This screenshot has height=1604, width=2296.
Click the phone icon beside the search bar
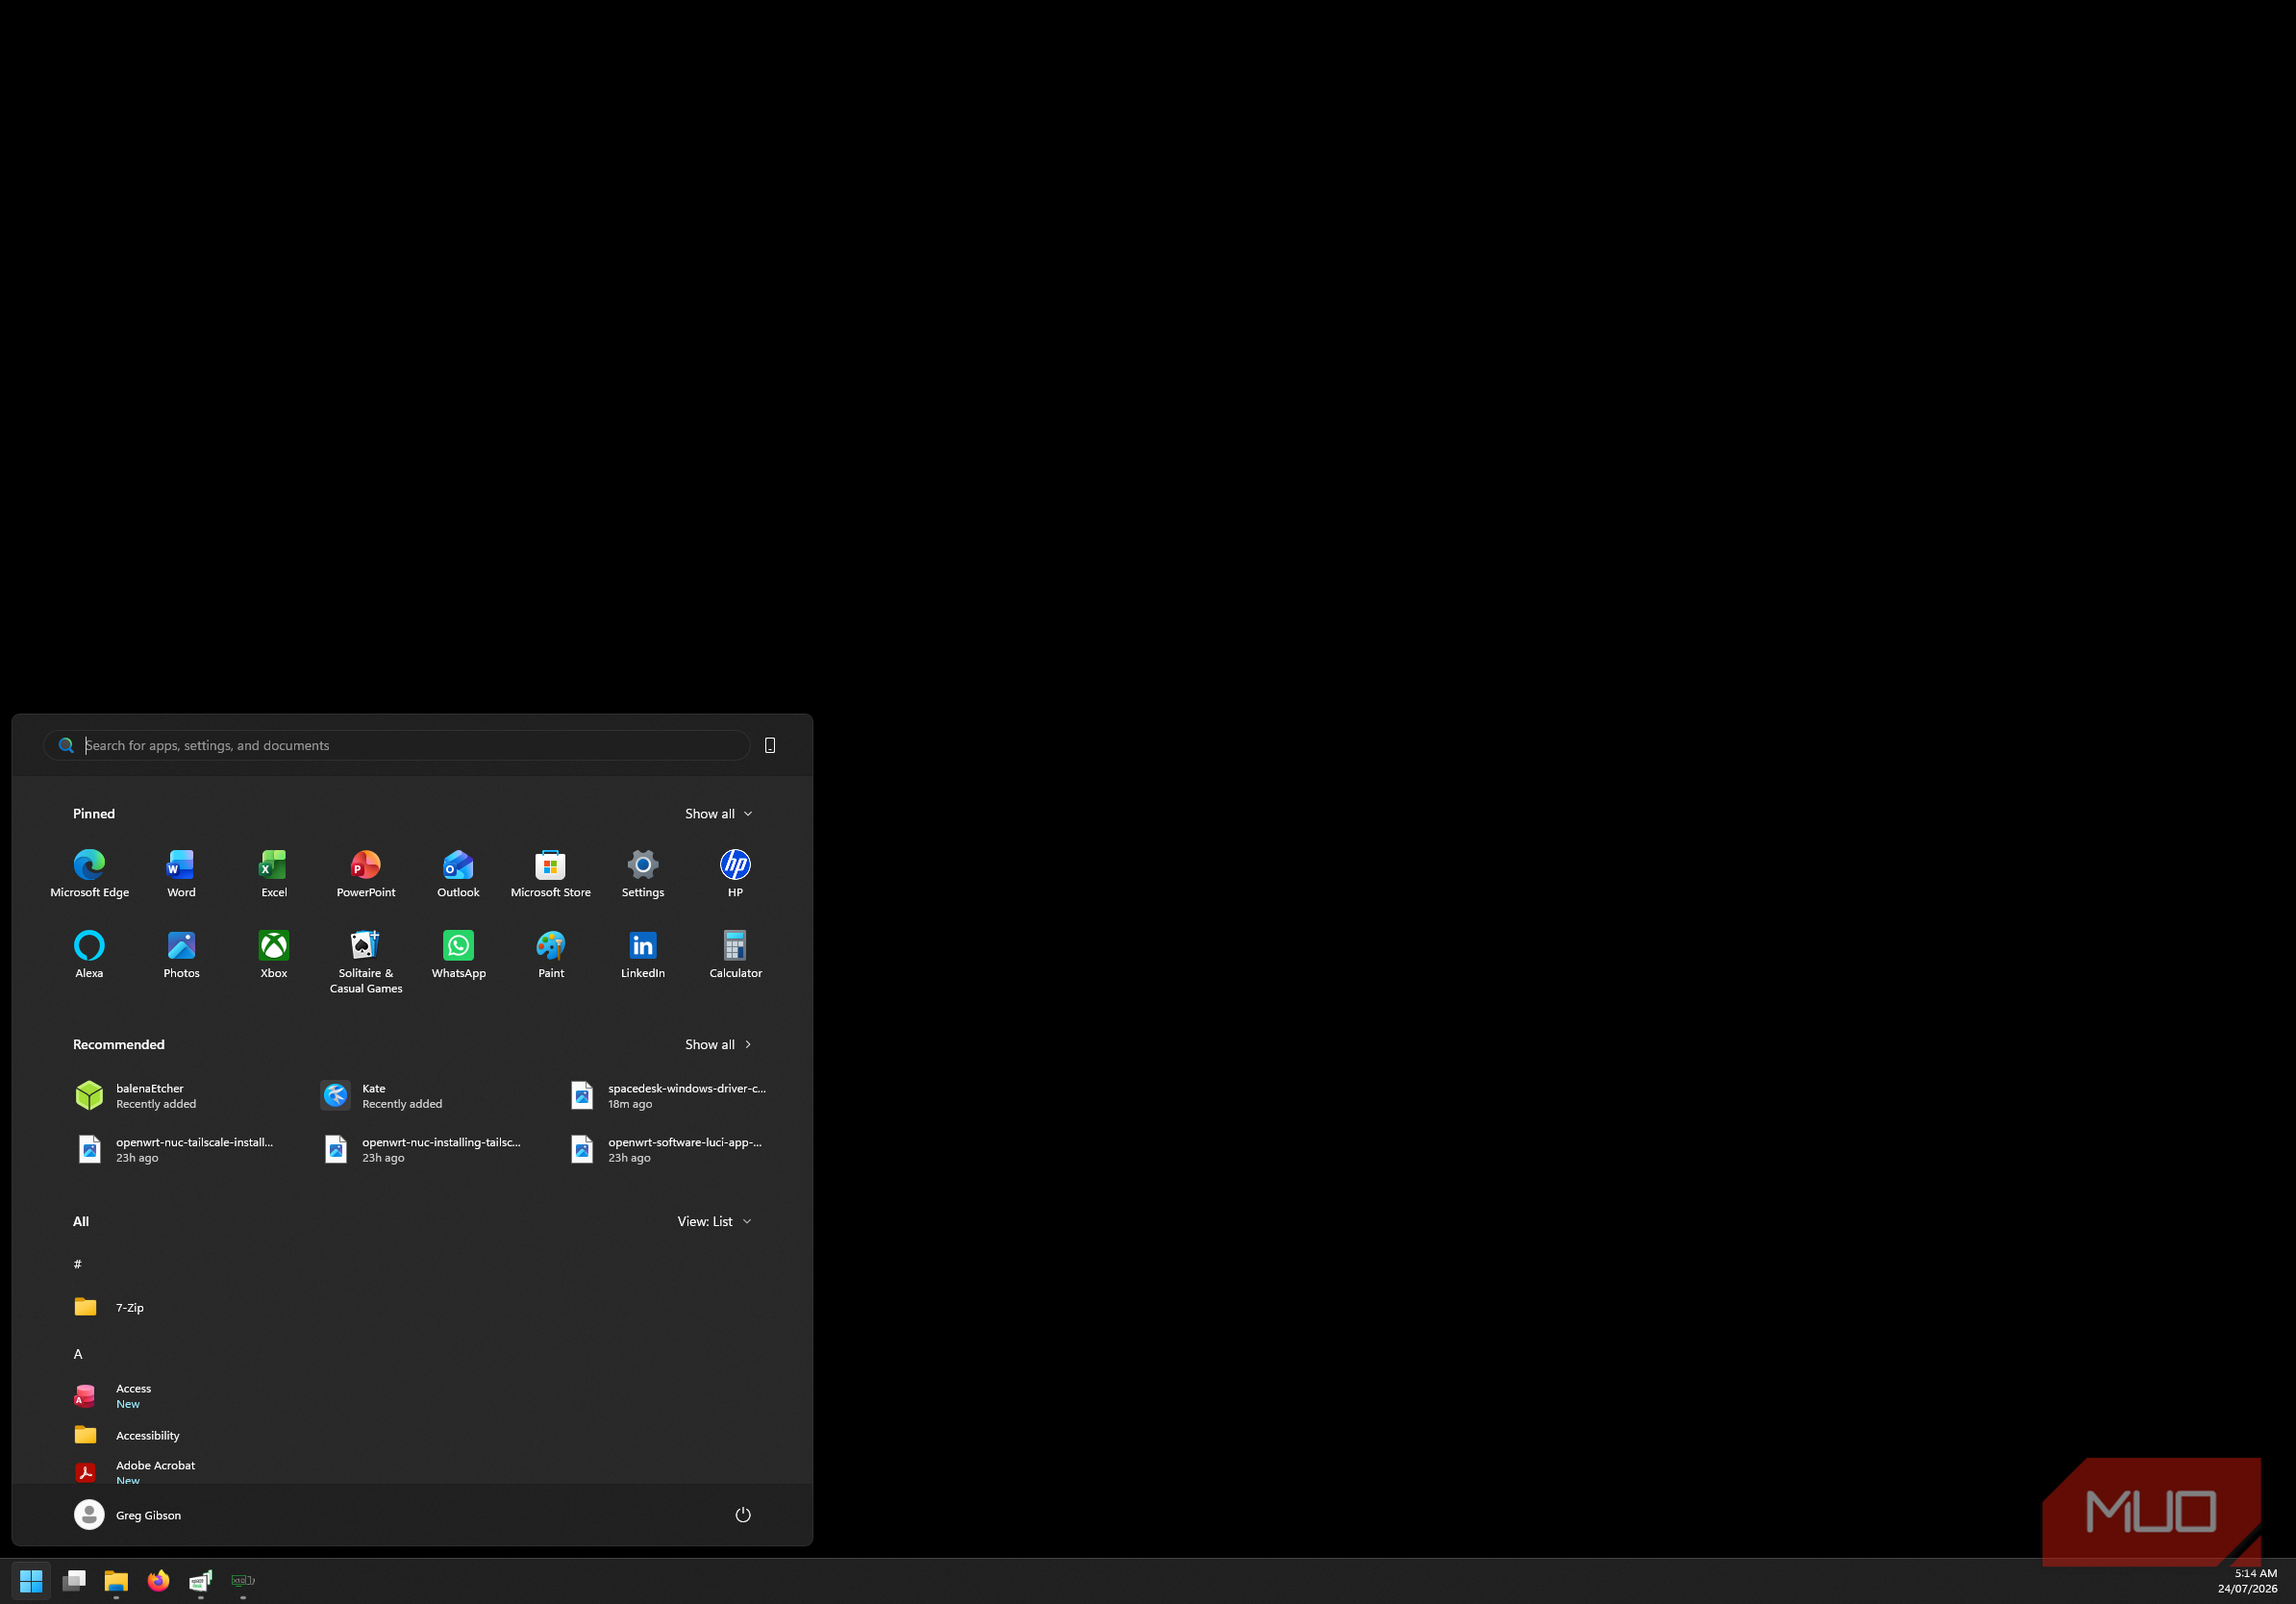click(769, 745)
